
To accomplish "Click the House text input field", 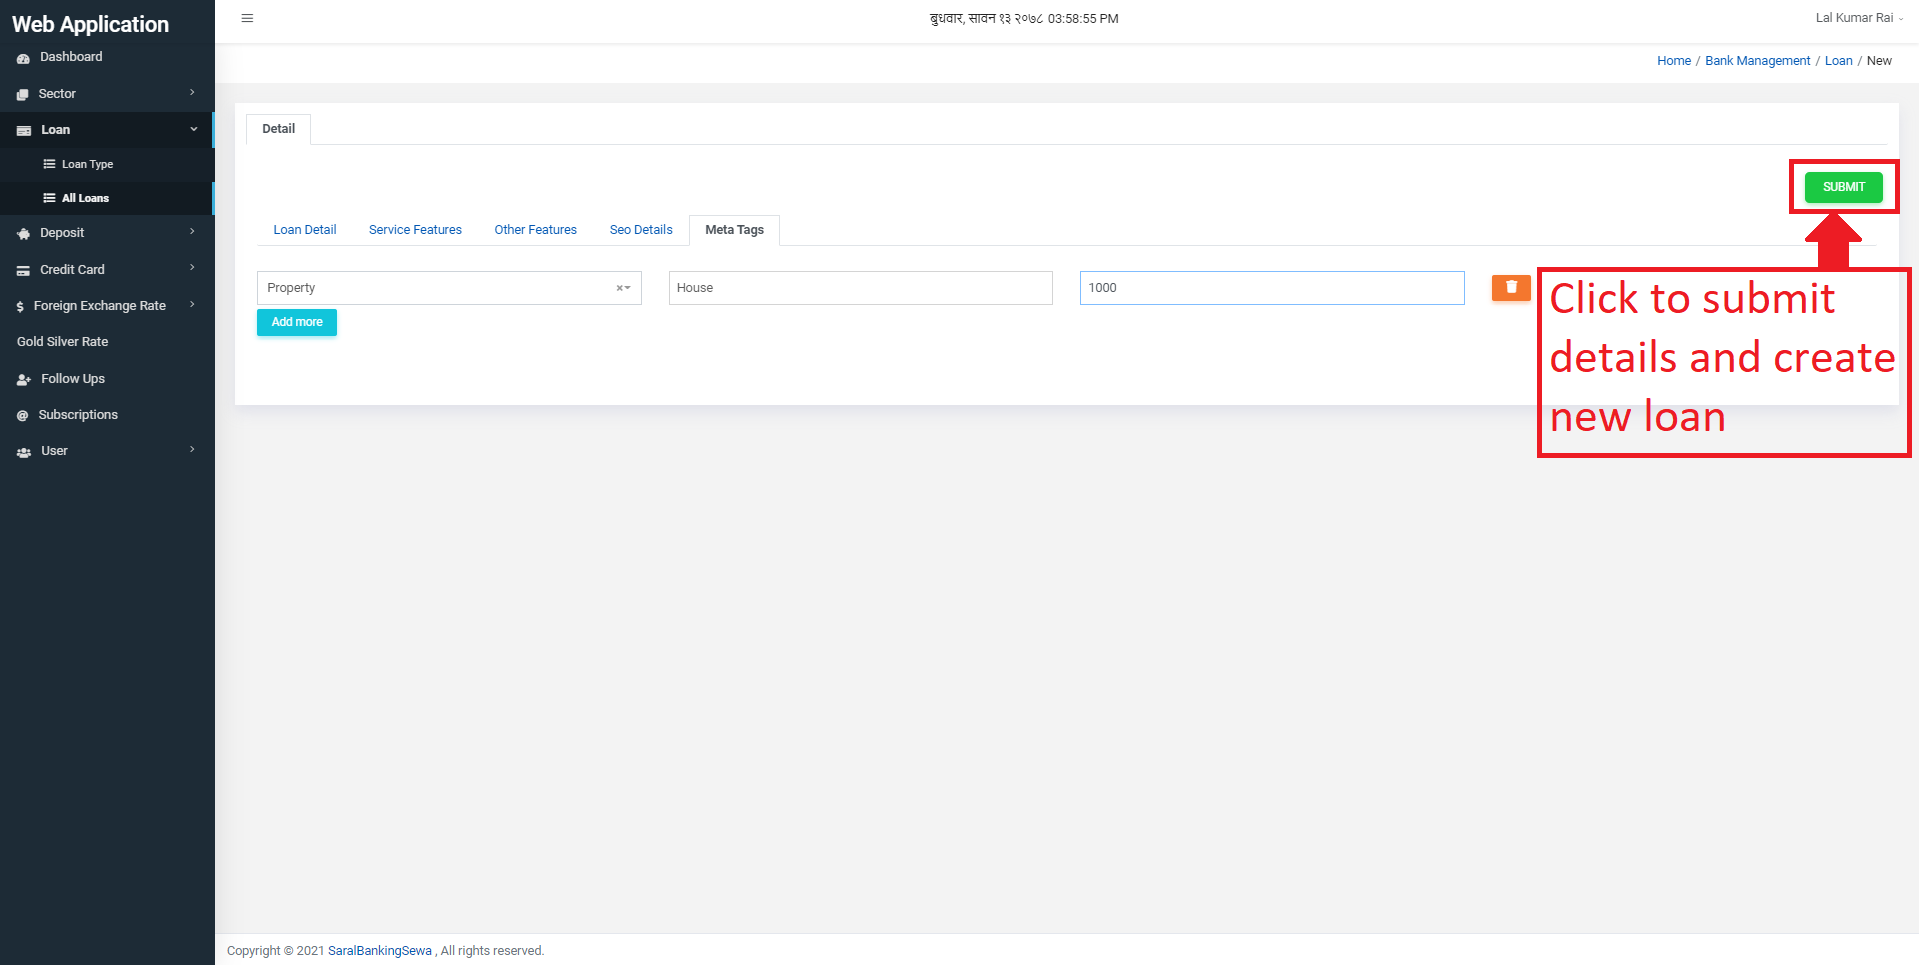I will click(x=860, y=288).
